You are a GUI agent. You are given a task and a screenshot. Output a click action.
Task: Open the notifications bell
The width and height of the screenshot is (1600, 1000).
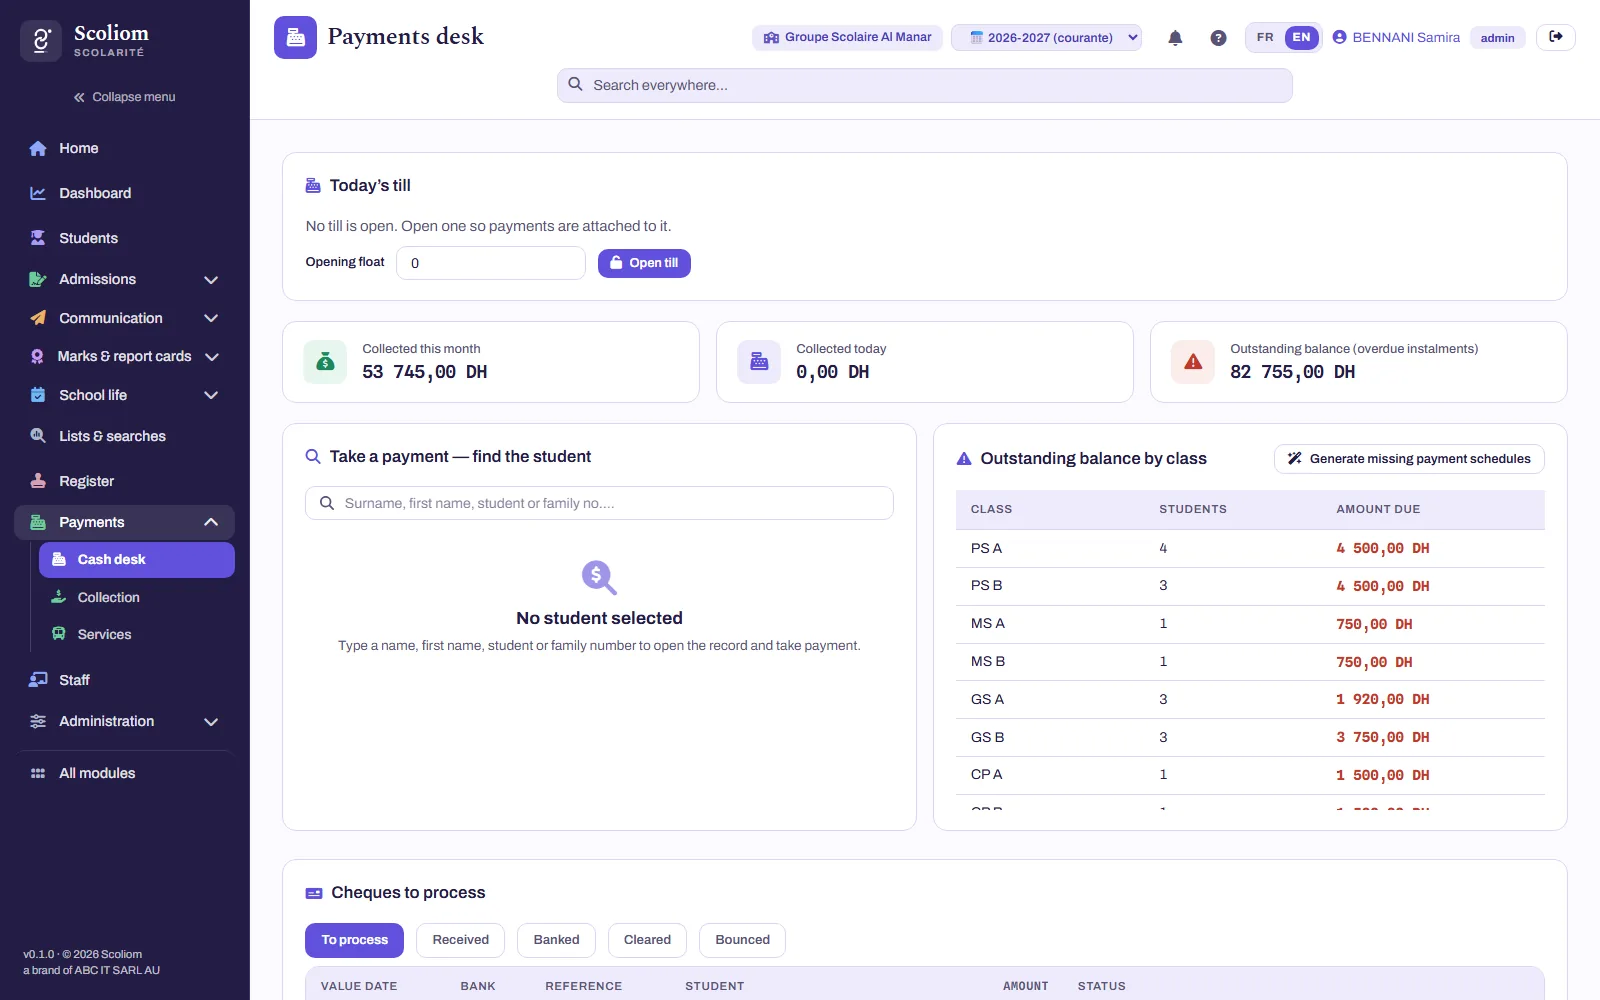(1175, 38)
